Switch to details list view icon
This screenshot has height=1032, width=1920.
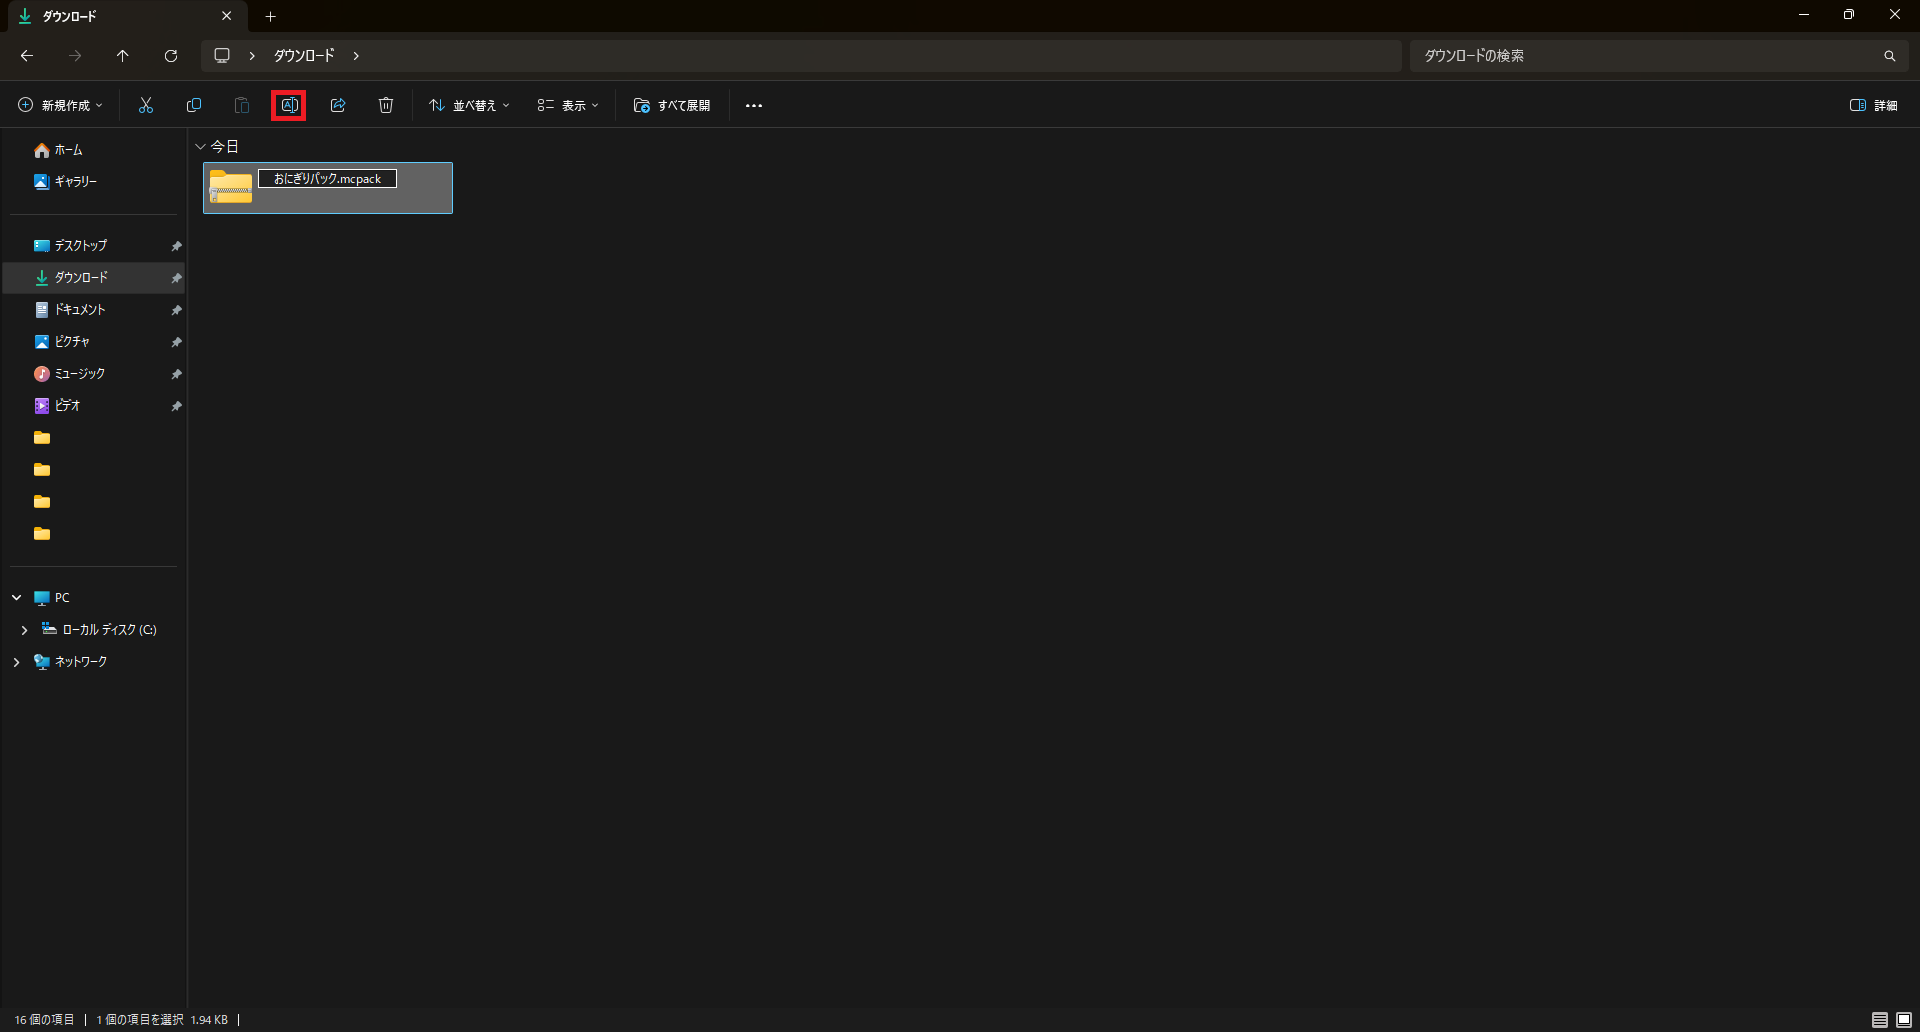click(1880, 1020)
